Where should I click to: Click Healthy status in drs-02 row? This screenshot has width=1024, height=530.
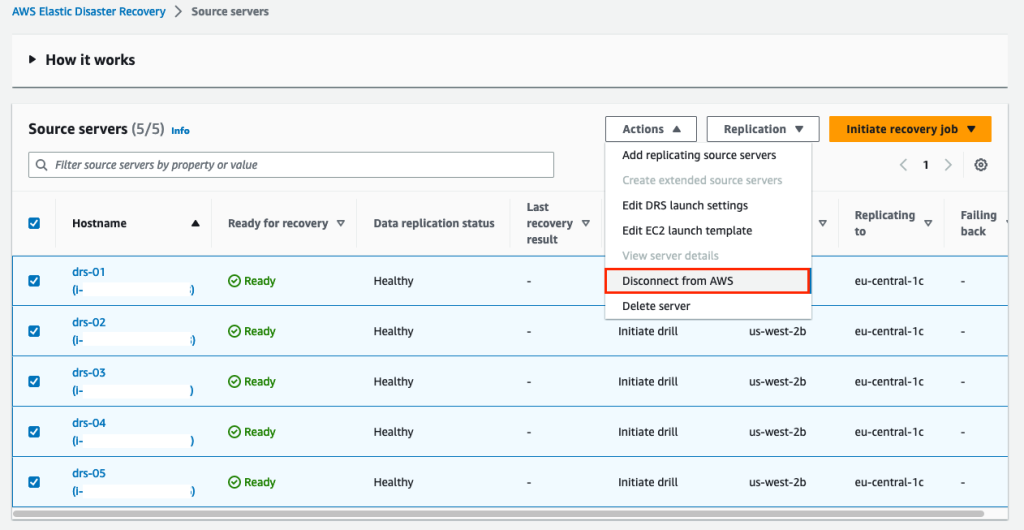coord(393,331)
